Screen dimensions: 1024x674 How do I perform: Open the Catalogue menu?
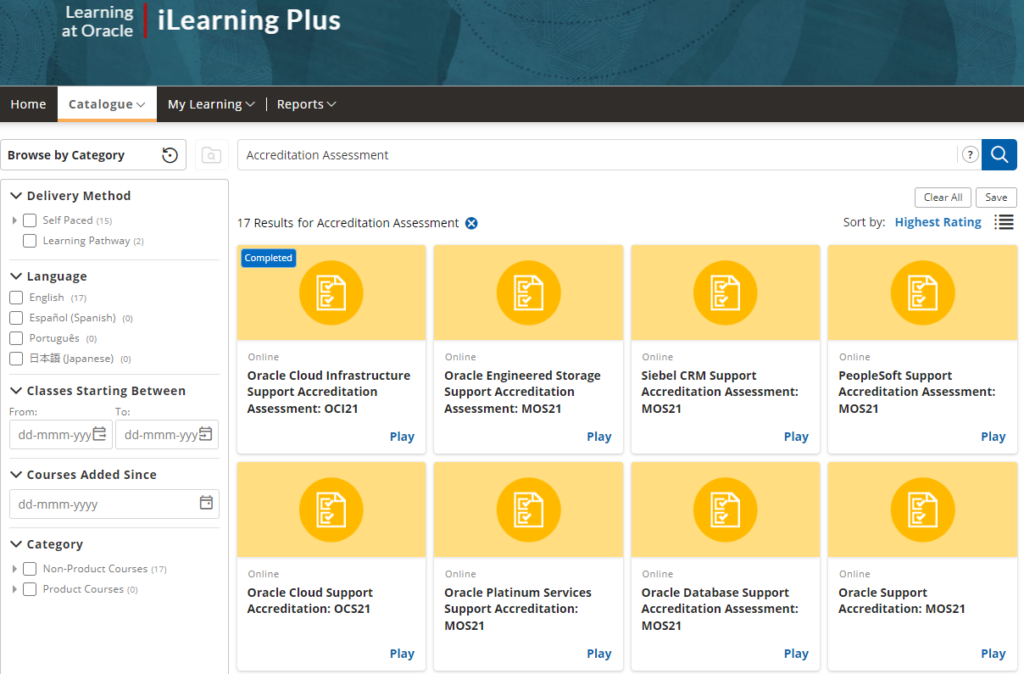coord(107,104)
